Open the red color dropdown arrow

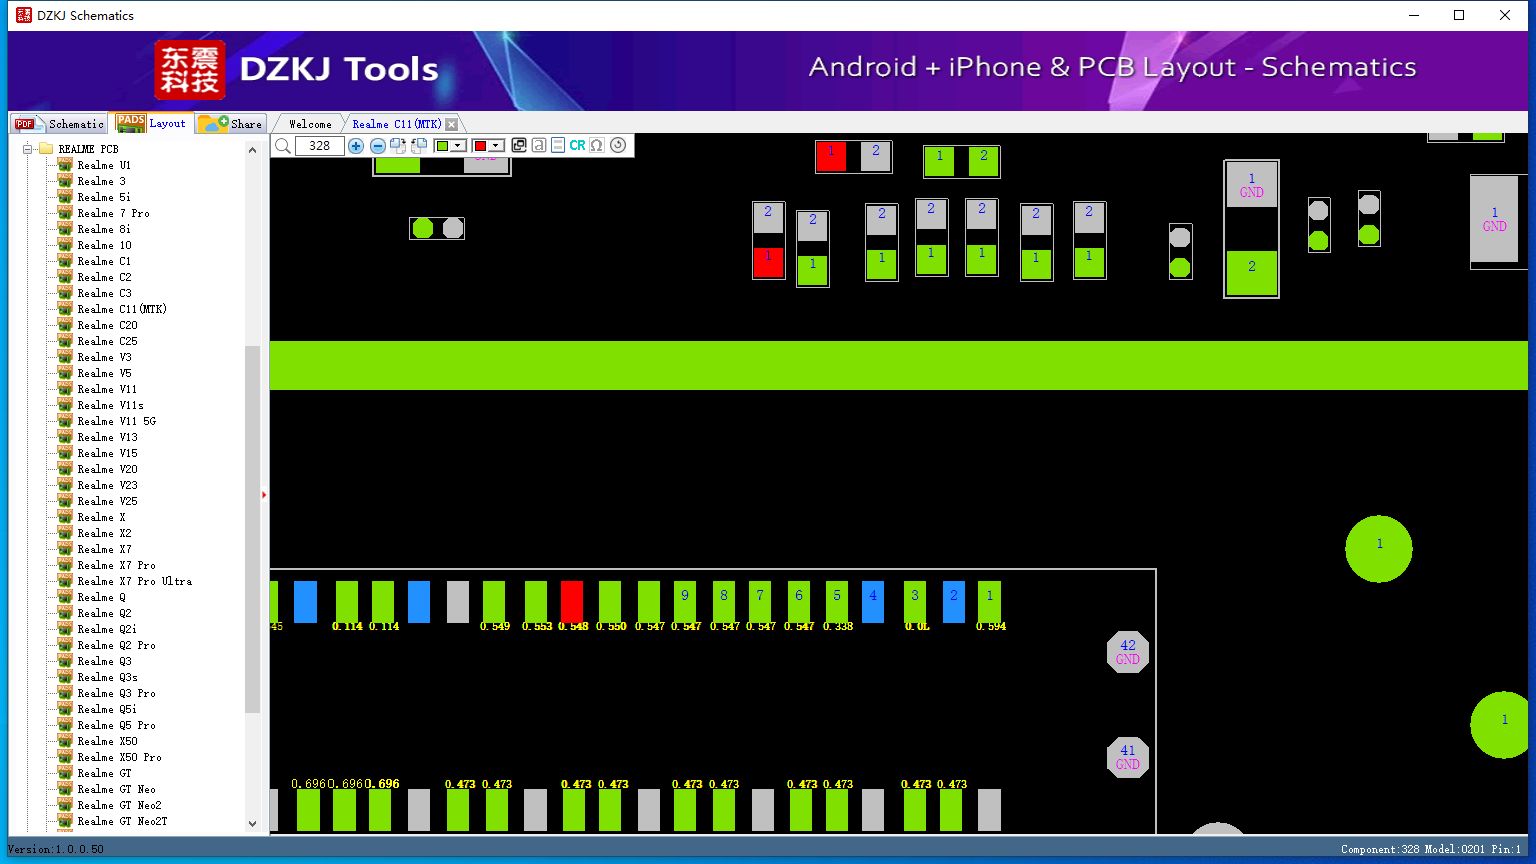pos(495,146)
